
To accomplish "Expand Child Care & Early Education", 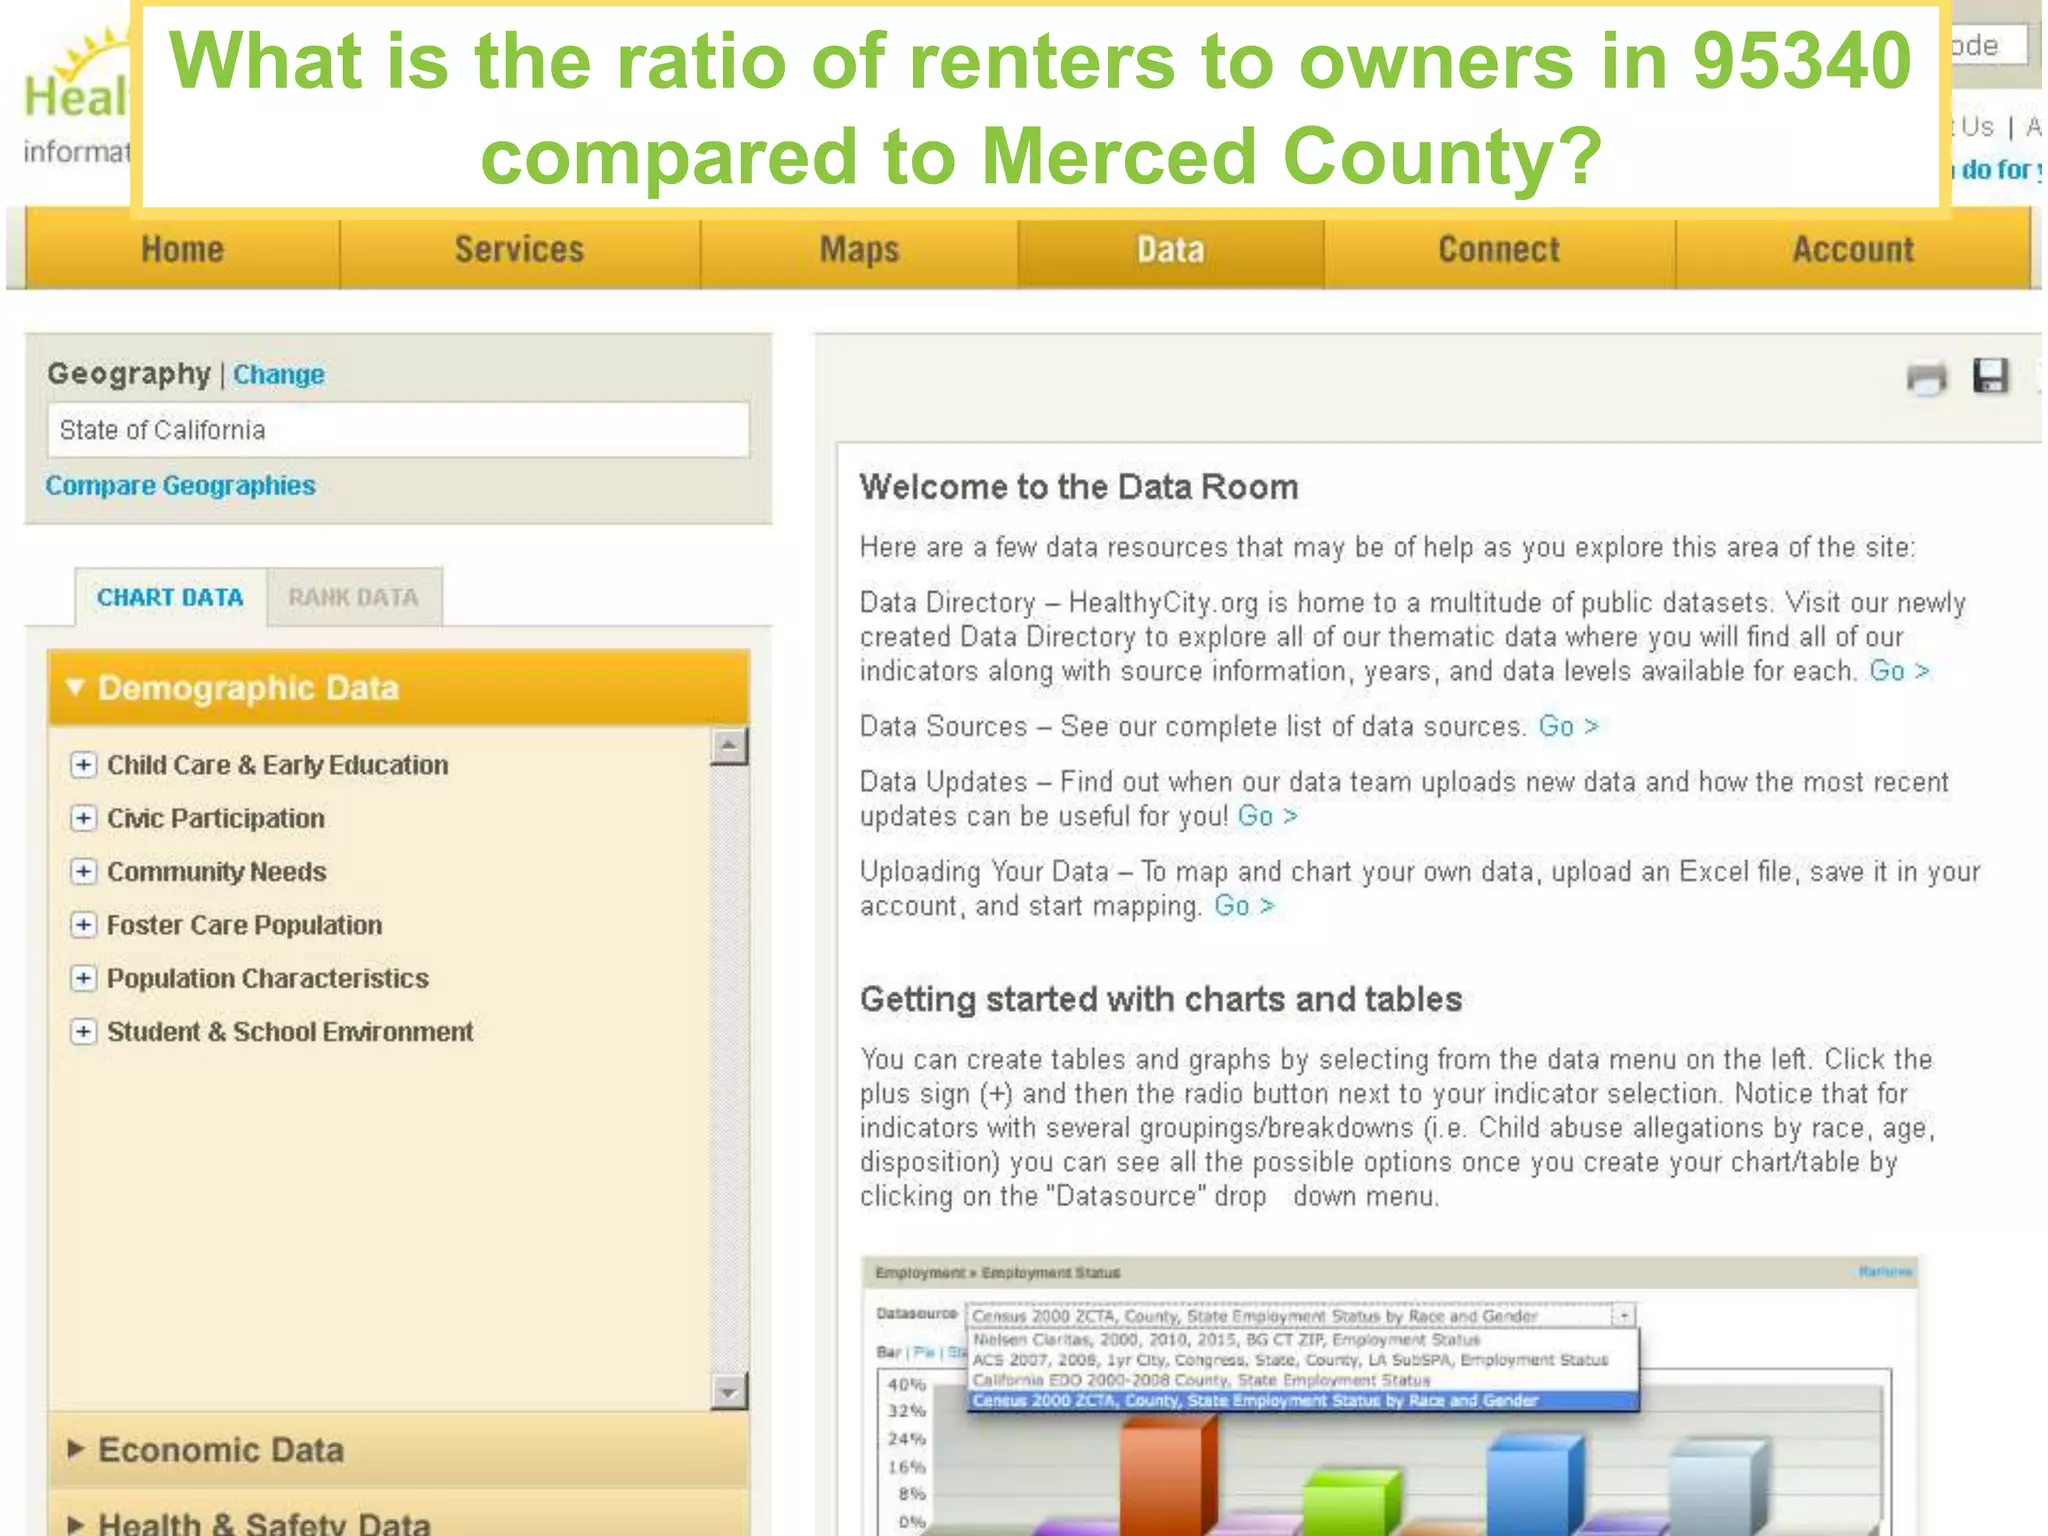I will coord(83,765).
